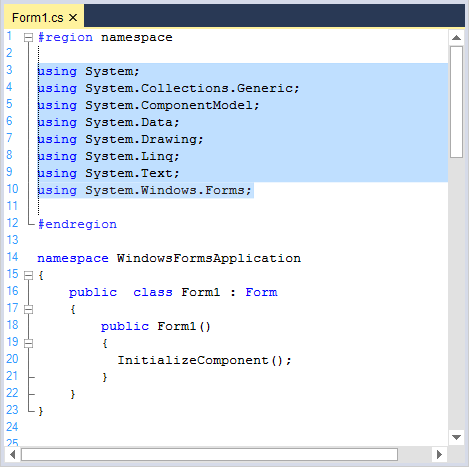The width and height of the screenshot is (469, 467).
Task: Click 'System.Collections.Generic;' in the code
Action: (x=192, y=88)
